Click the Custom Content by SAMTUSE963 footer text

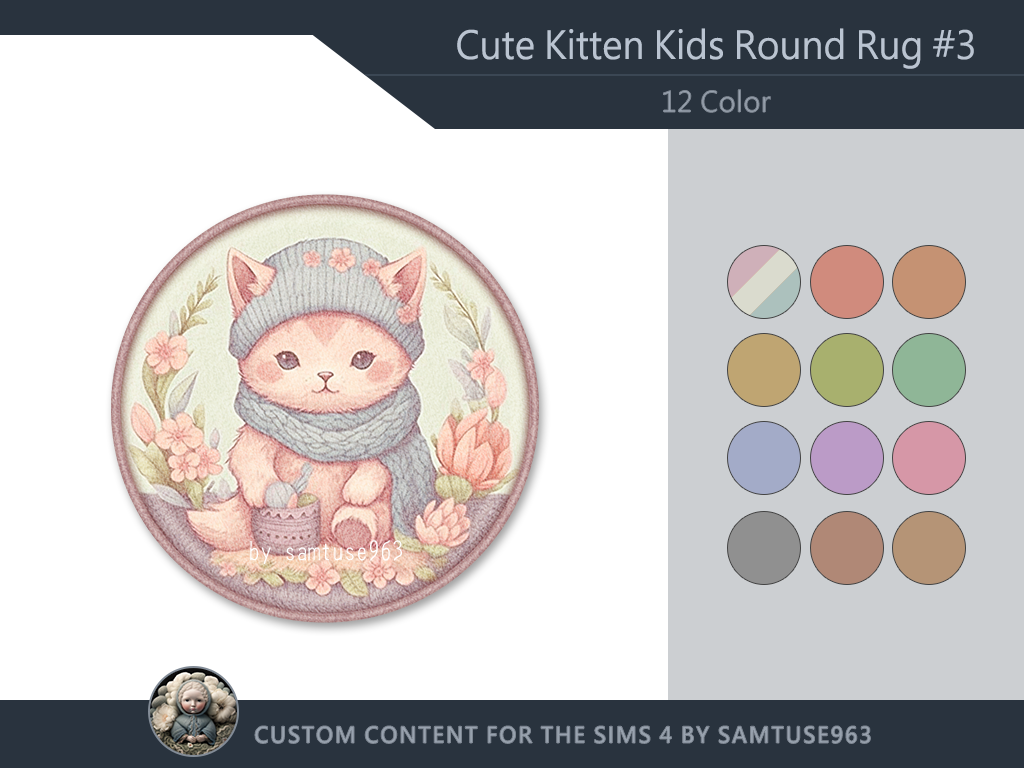(562, 735)
